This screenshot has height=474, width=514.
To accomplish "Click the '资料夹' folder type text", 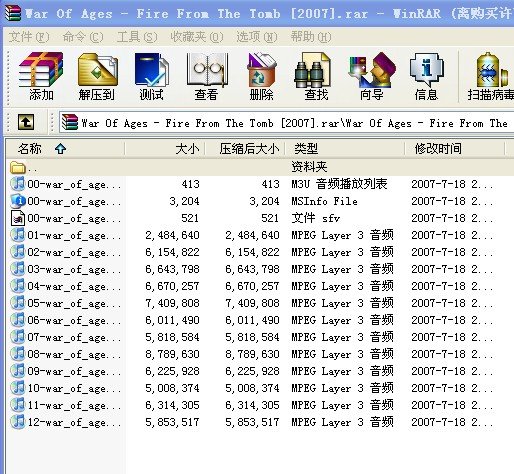I will [x=309, y=167].
